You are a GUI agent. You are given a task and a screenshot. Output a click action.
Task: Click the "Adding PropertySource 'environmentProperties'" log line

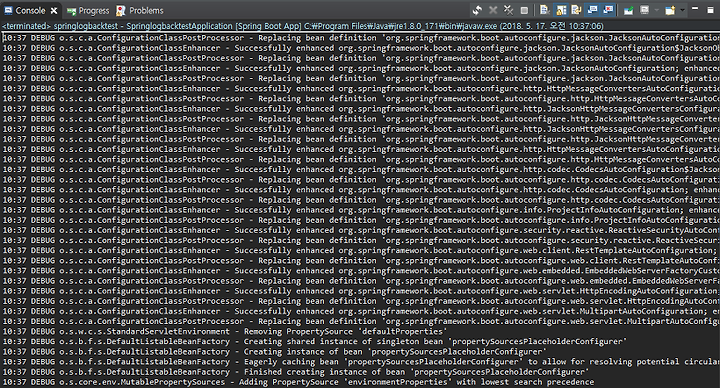click(298, 382)
